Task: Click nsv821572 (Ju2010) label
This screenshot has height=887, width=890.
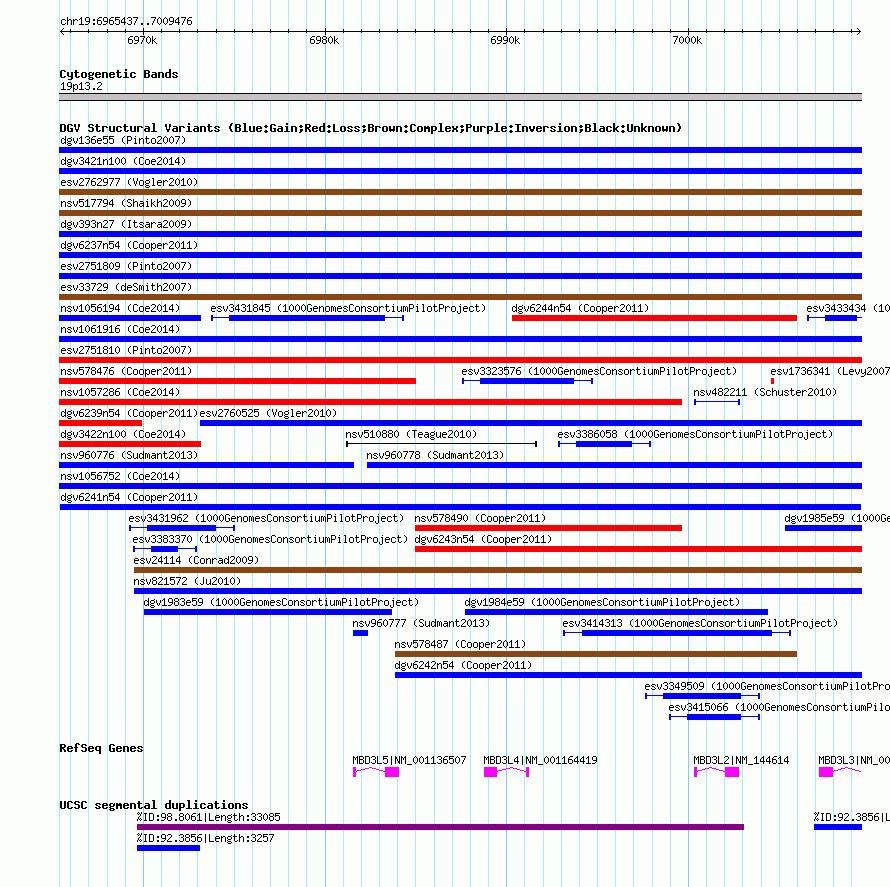Action: pos(187,581)
